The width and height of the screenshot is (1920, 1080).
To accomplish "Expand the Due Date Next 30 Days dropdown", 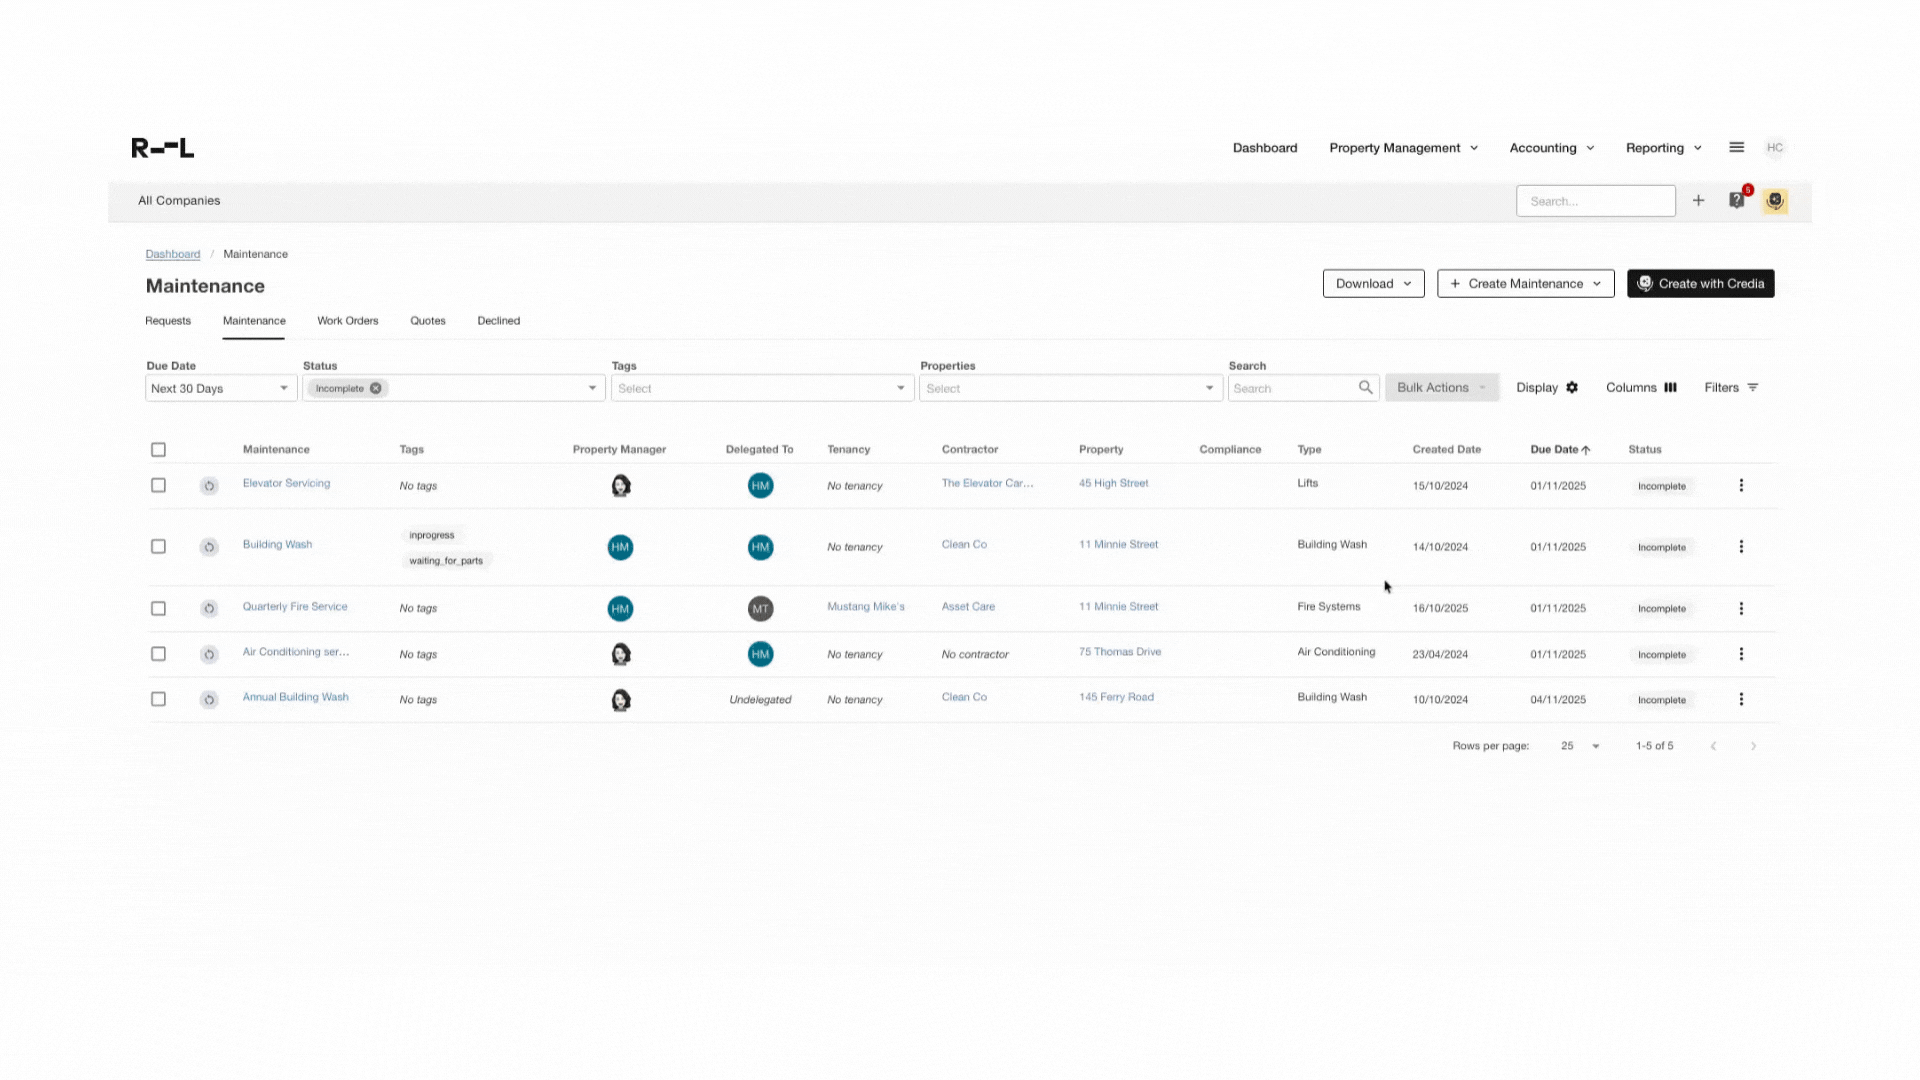I will tap(283, 388).
